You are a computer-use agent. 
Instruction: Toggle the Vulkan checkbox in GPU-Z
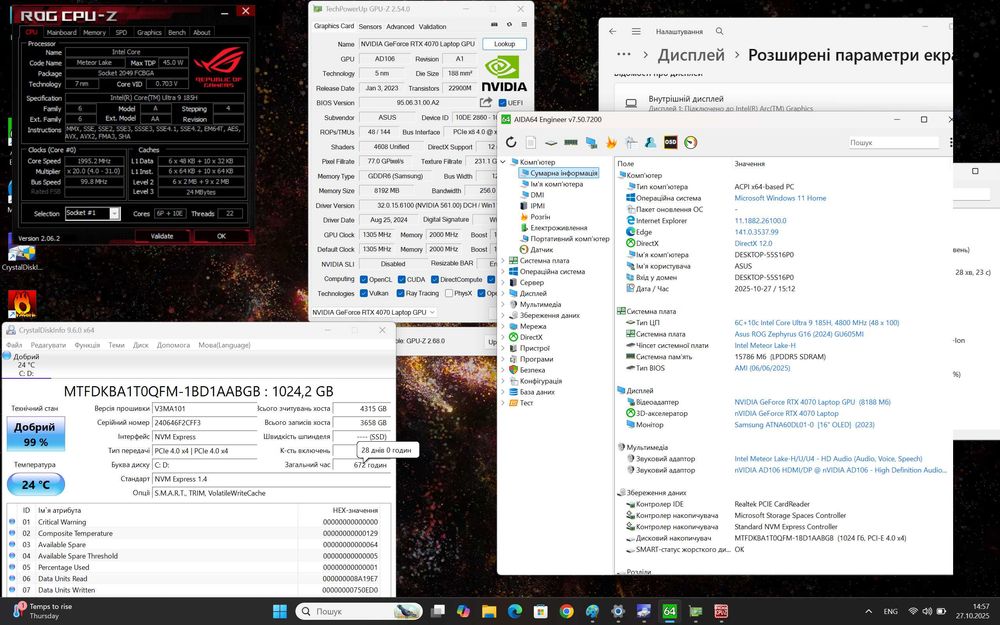click(x=364, y=293)
